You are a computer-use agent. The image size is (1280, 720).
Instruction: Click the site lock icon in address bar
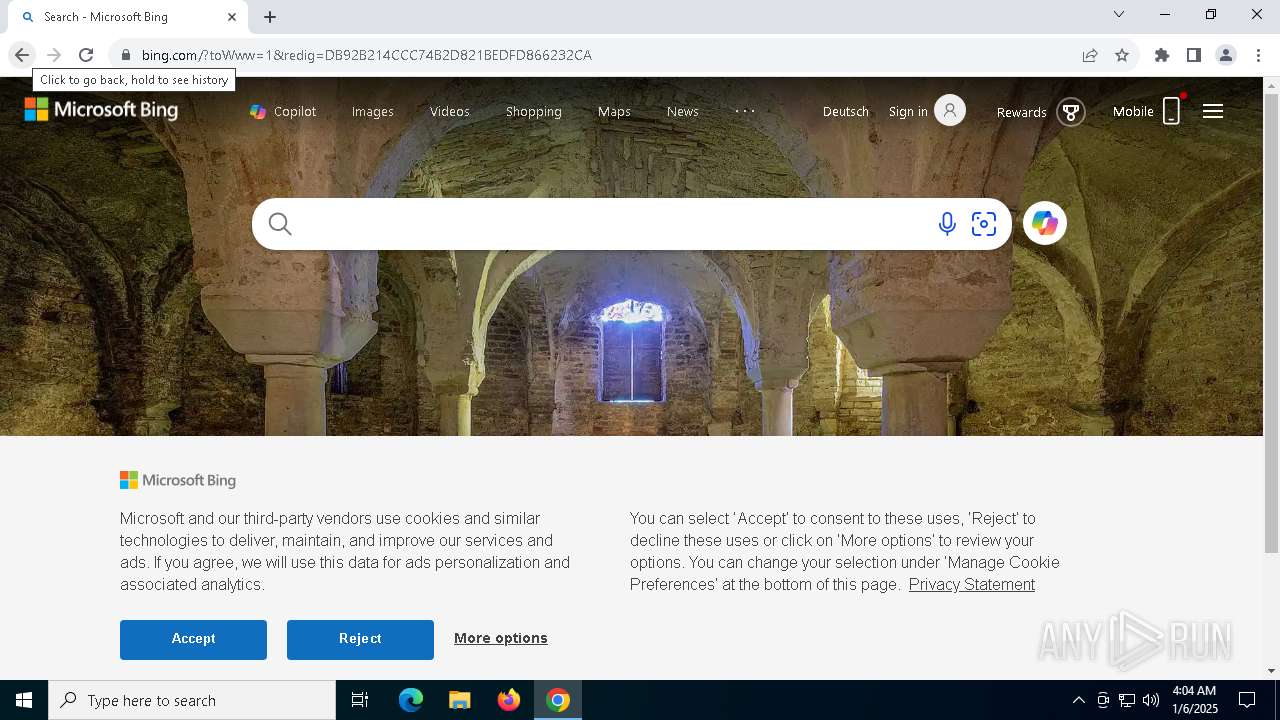pyautogui.click(x=125, y=55)
